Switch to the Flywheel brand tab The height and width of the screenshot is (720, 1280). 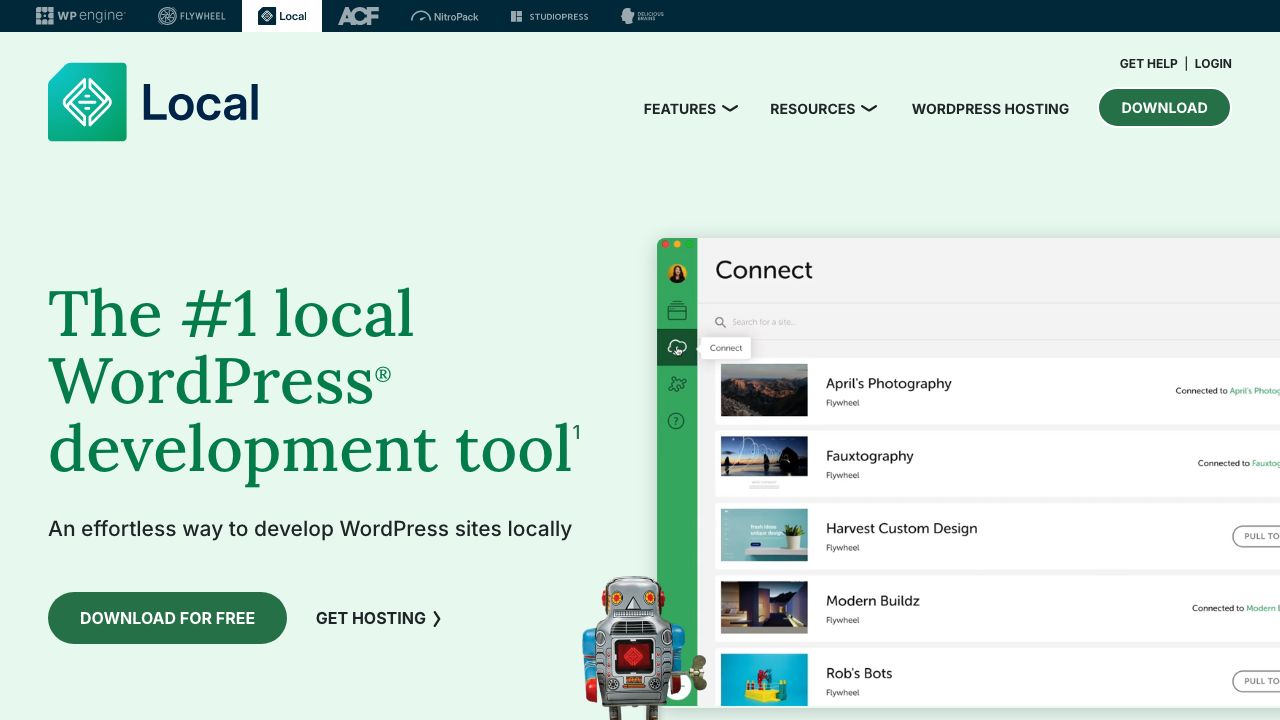click(x=191, y=16)
